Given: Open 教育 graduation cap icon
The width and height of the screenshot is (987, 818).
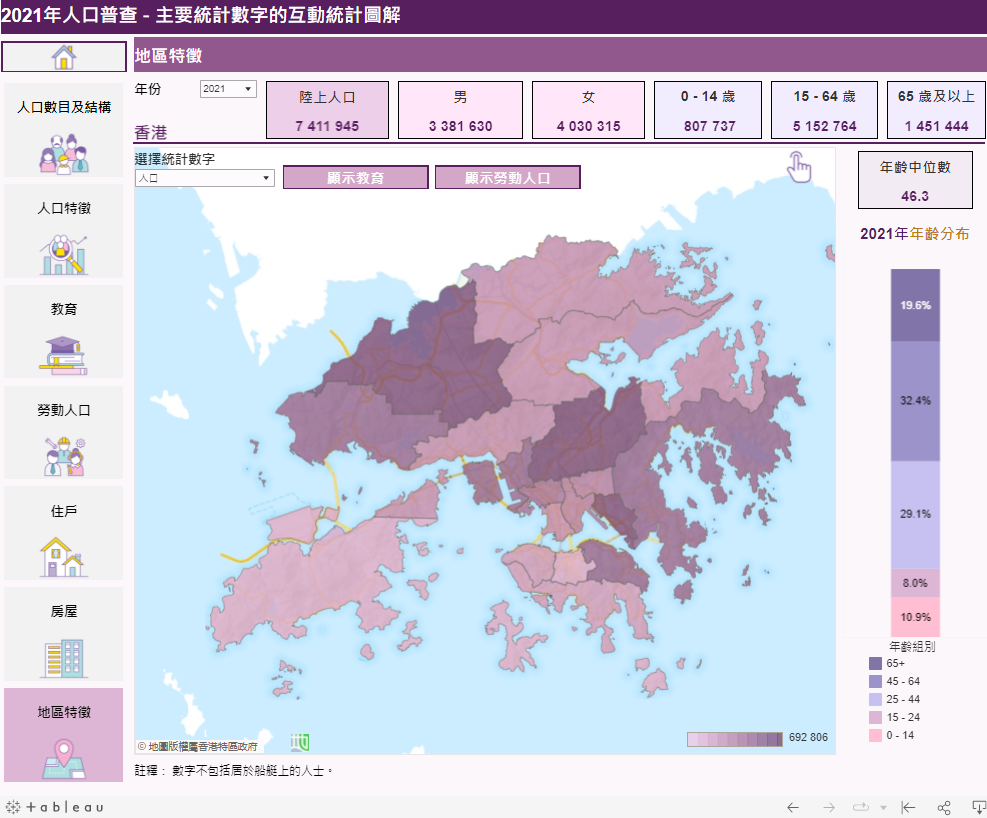Looking at the screenshot, I should 64,356.
